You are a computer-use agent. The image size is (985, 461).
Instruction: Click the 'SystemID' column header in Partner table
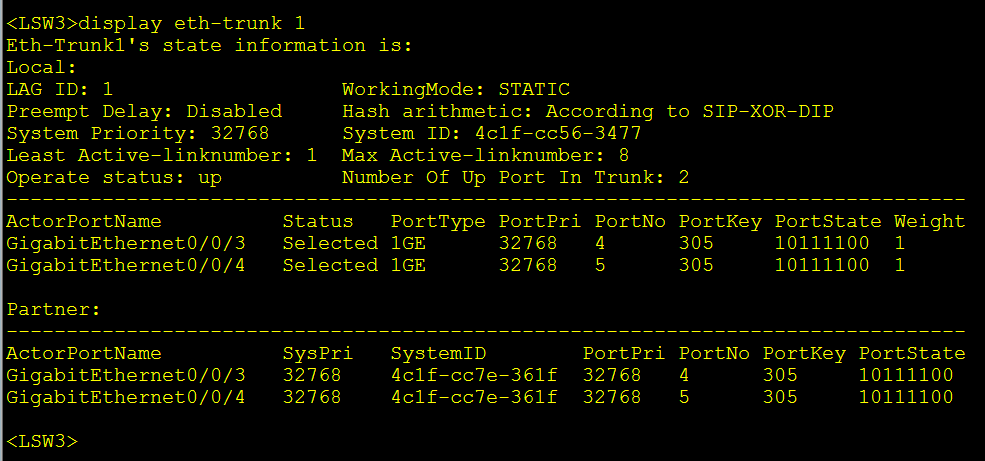438,353
